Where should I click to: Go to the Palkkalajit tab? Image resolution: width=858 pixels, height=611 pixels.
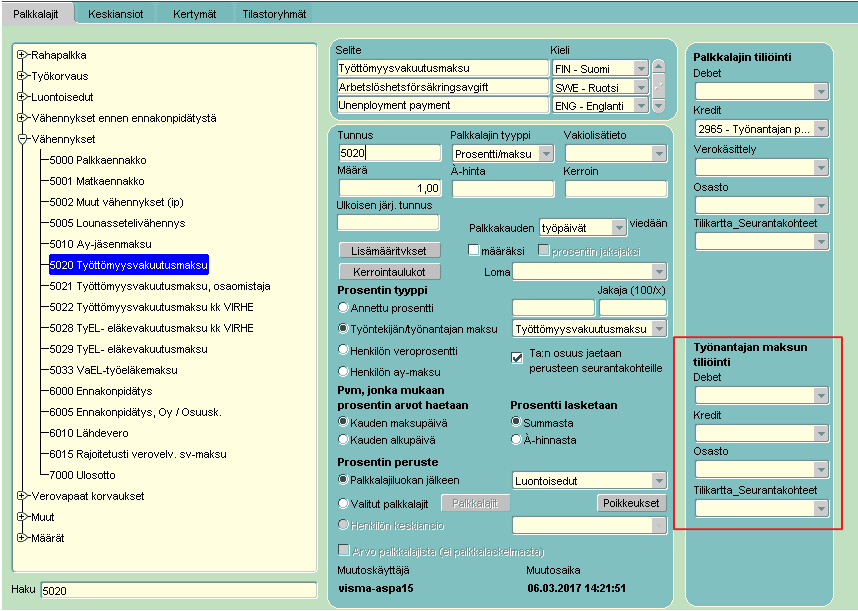click(36, 14)
